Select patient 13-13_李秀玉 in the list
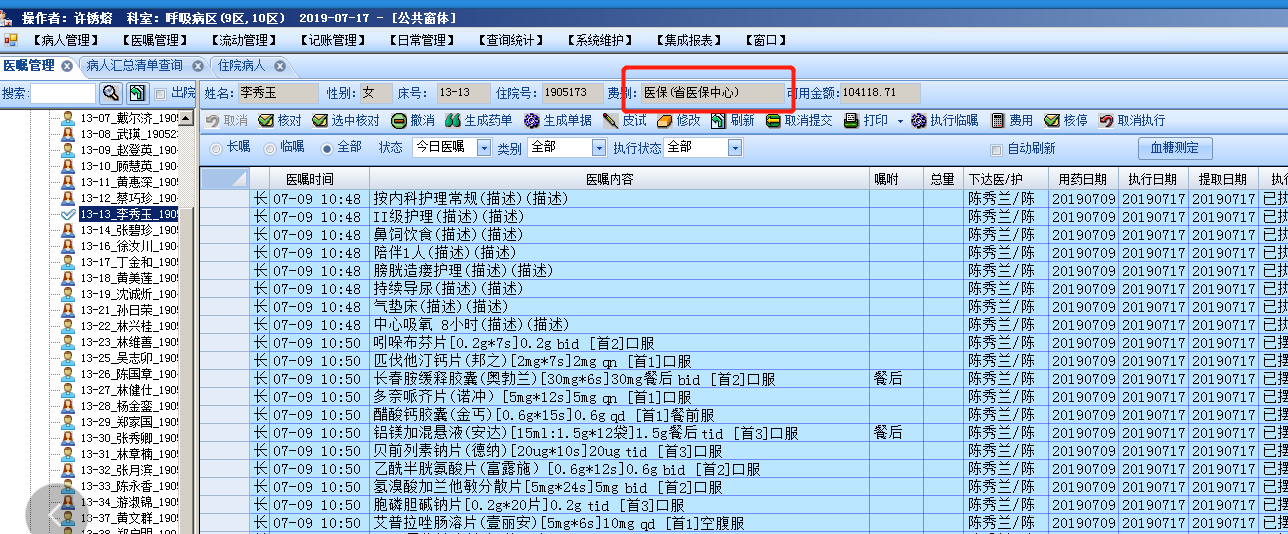Screen dimensions: 1288x534 (x=128, y=214)
